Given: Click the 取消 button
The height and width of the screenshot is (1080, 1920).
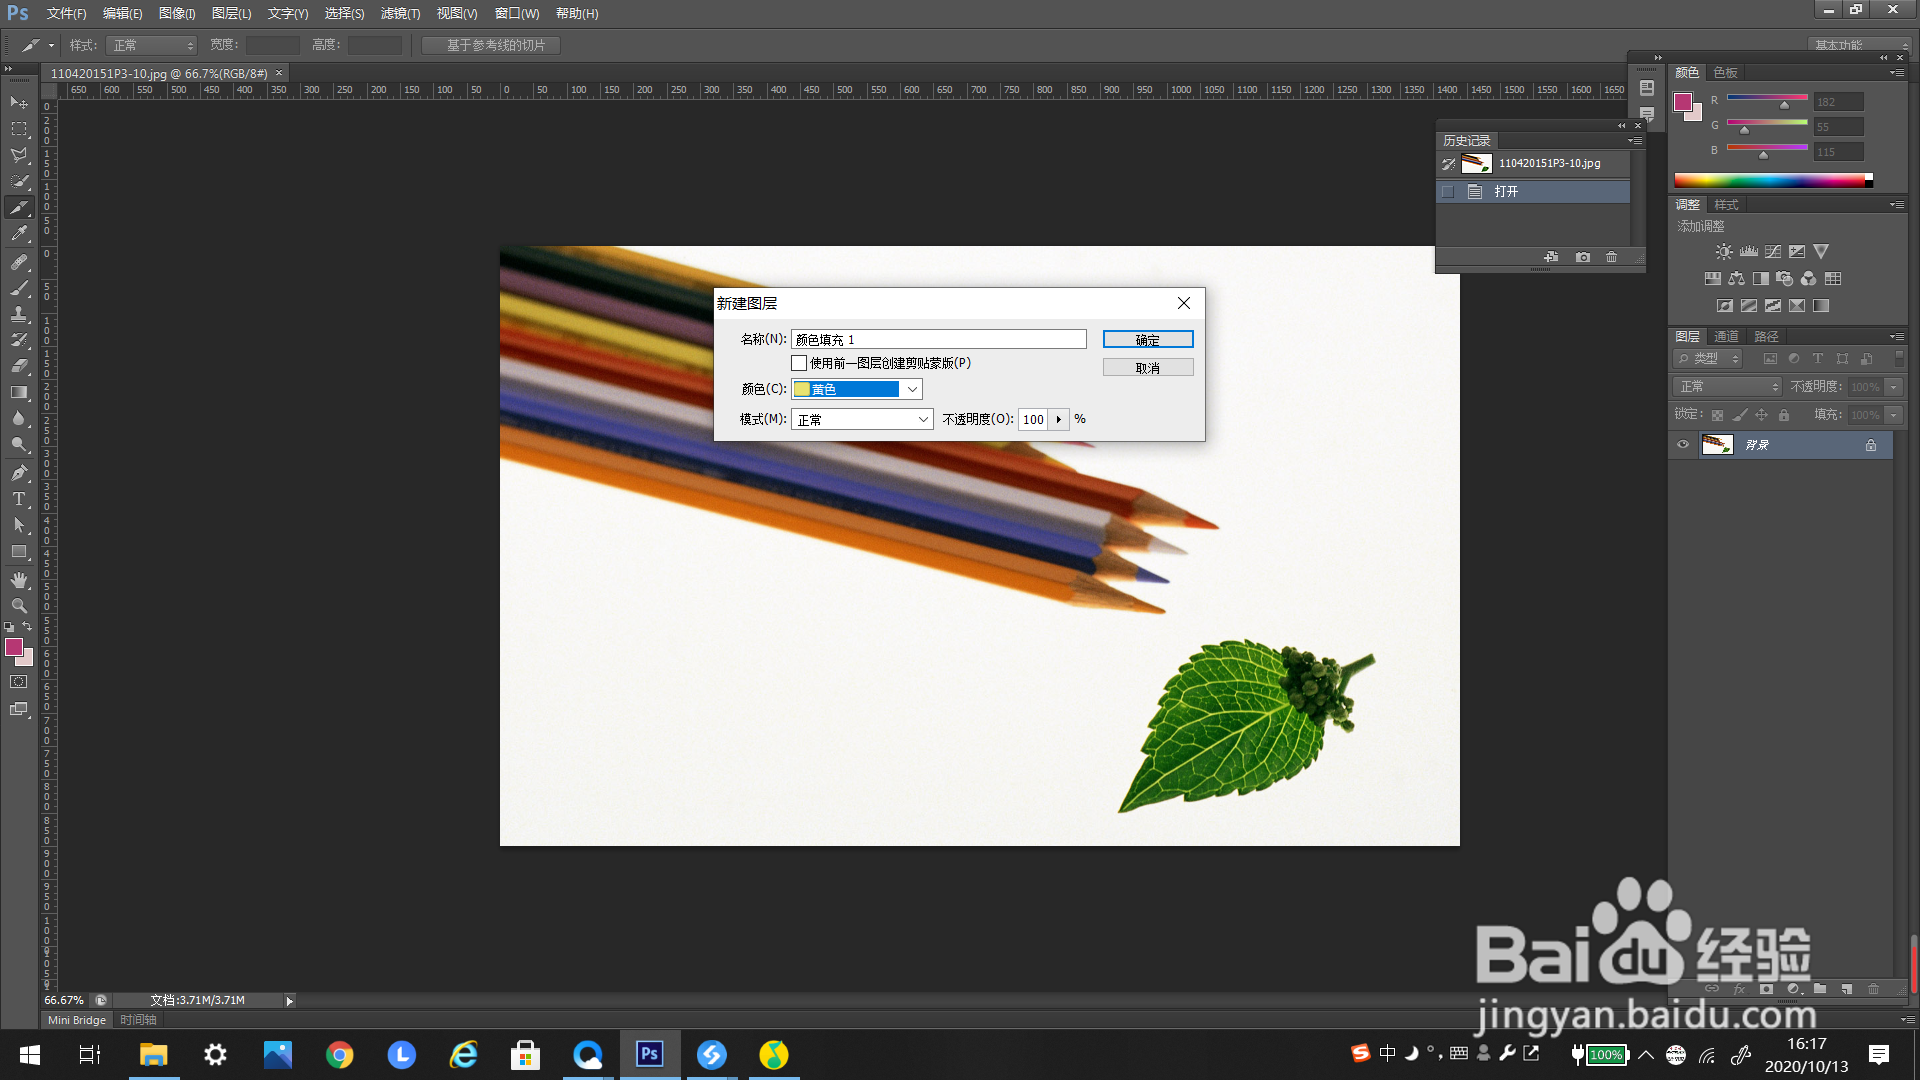Looking at the screenshot, I should [x=1148, y=368].
